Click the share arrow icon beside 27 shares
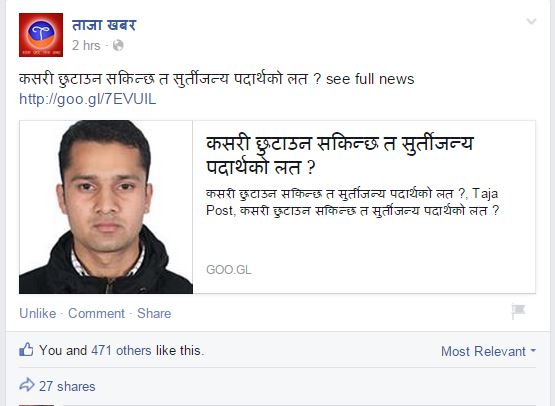This screenshot has width=555, height=406. [27, 385]
